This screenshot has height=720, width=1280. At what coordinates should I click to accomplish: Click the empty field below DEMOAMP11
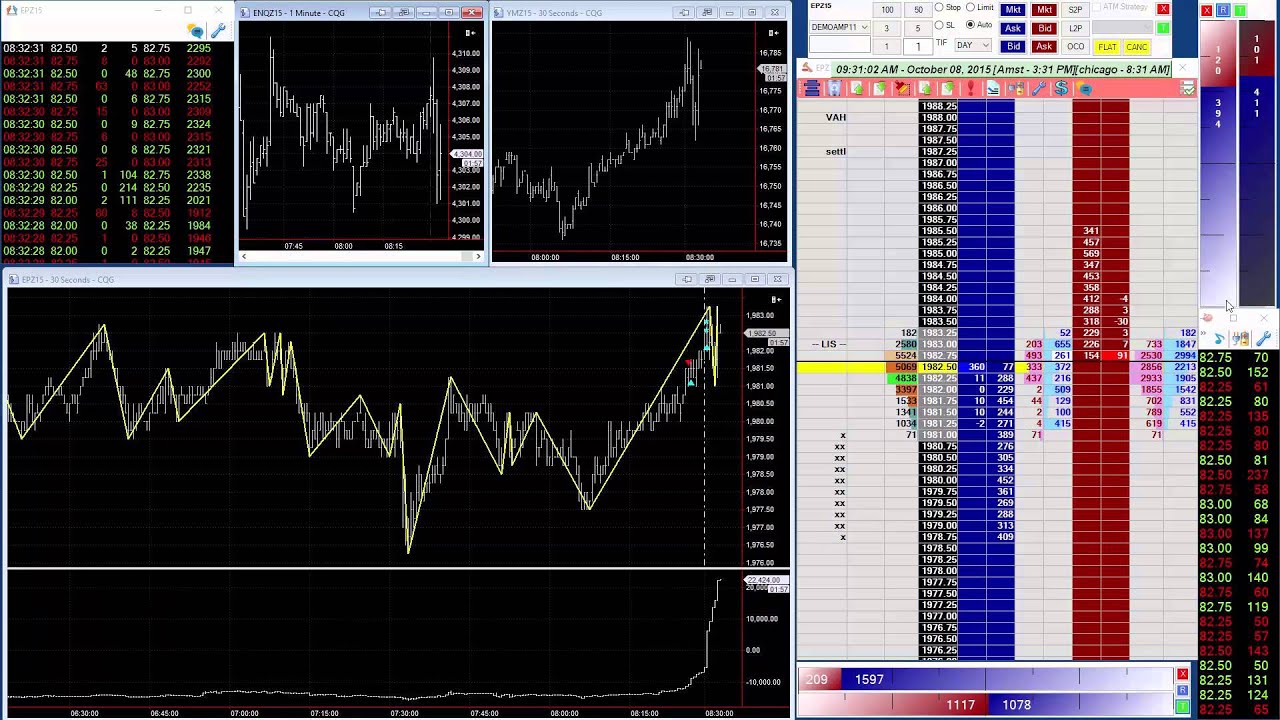coord(839,45)
